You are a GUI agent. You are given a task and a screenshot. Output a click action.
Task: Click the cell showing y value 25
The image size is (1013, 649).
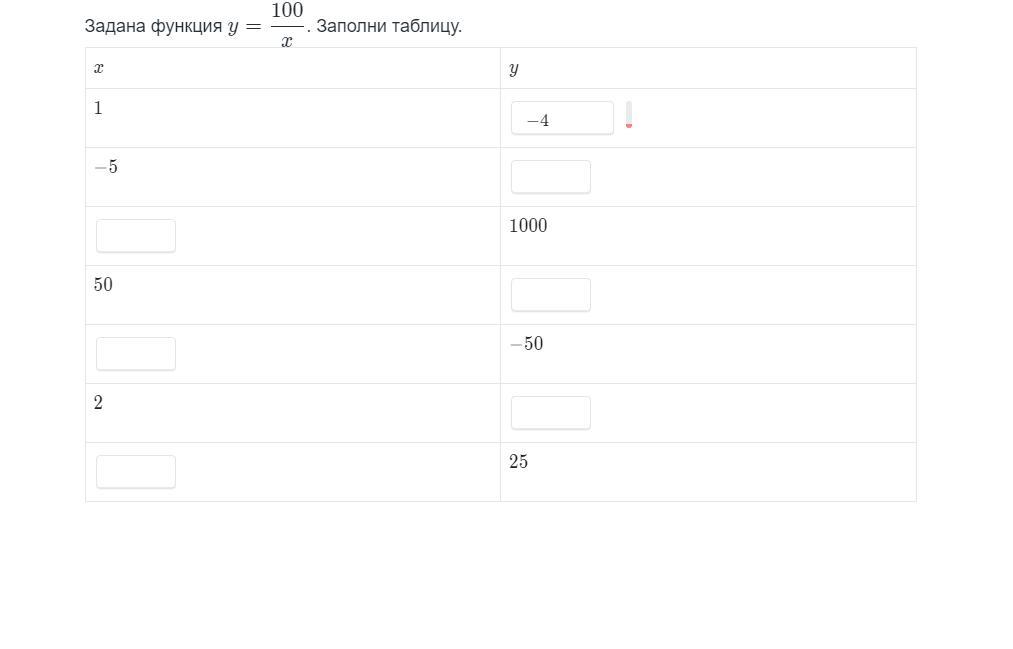pos(708,472)
